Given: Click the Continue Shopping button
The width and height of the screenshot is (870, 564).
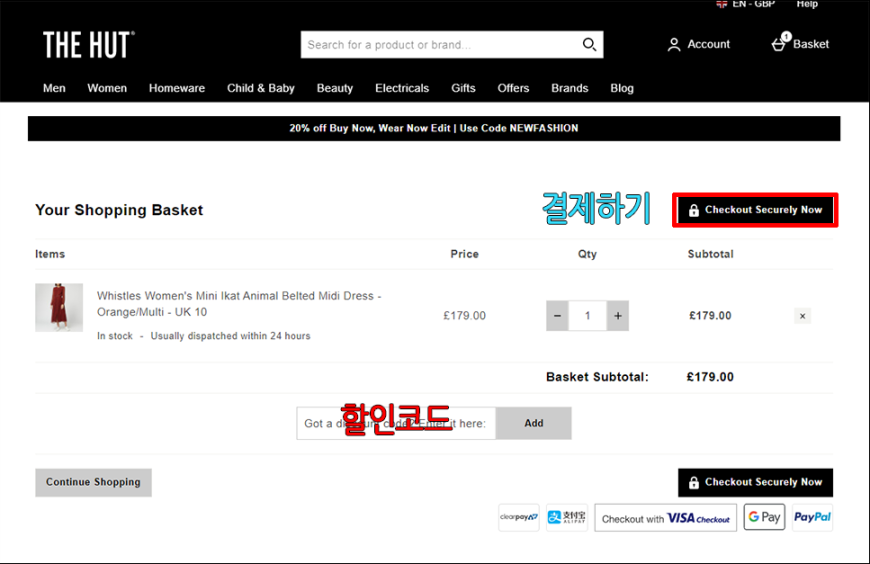Looking at the screenshot, I should [93, 482].
